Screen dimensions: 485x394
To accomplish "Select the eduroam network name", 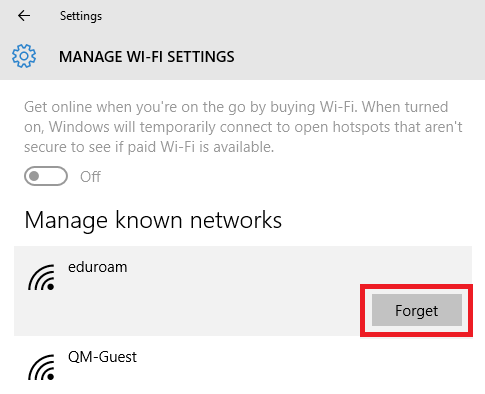I will click(98, 267).
